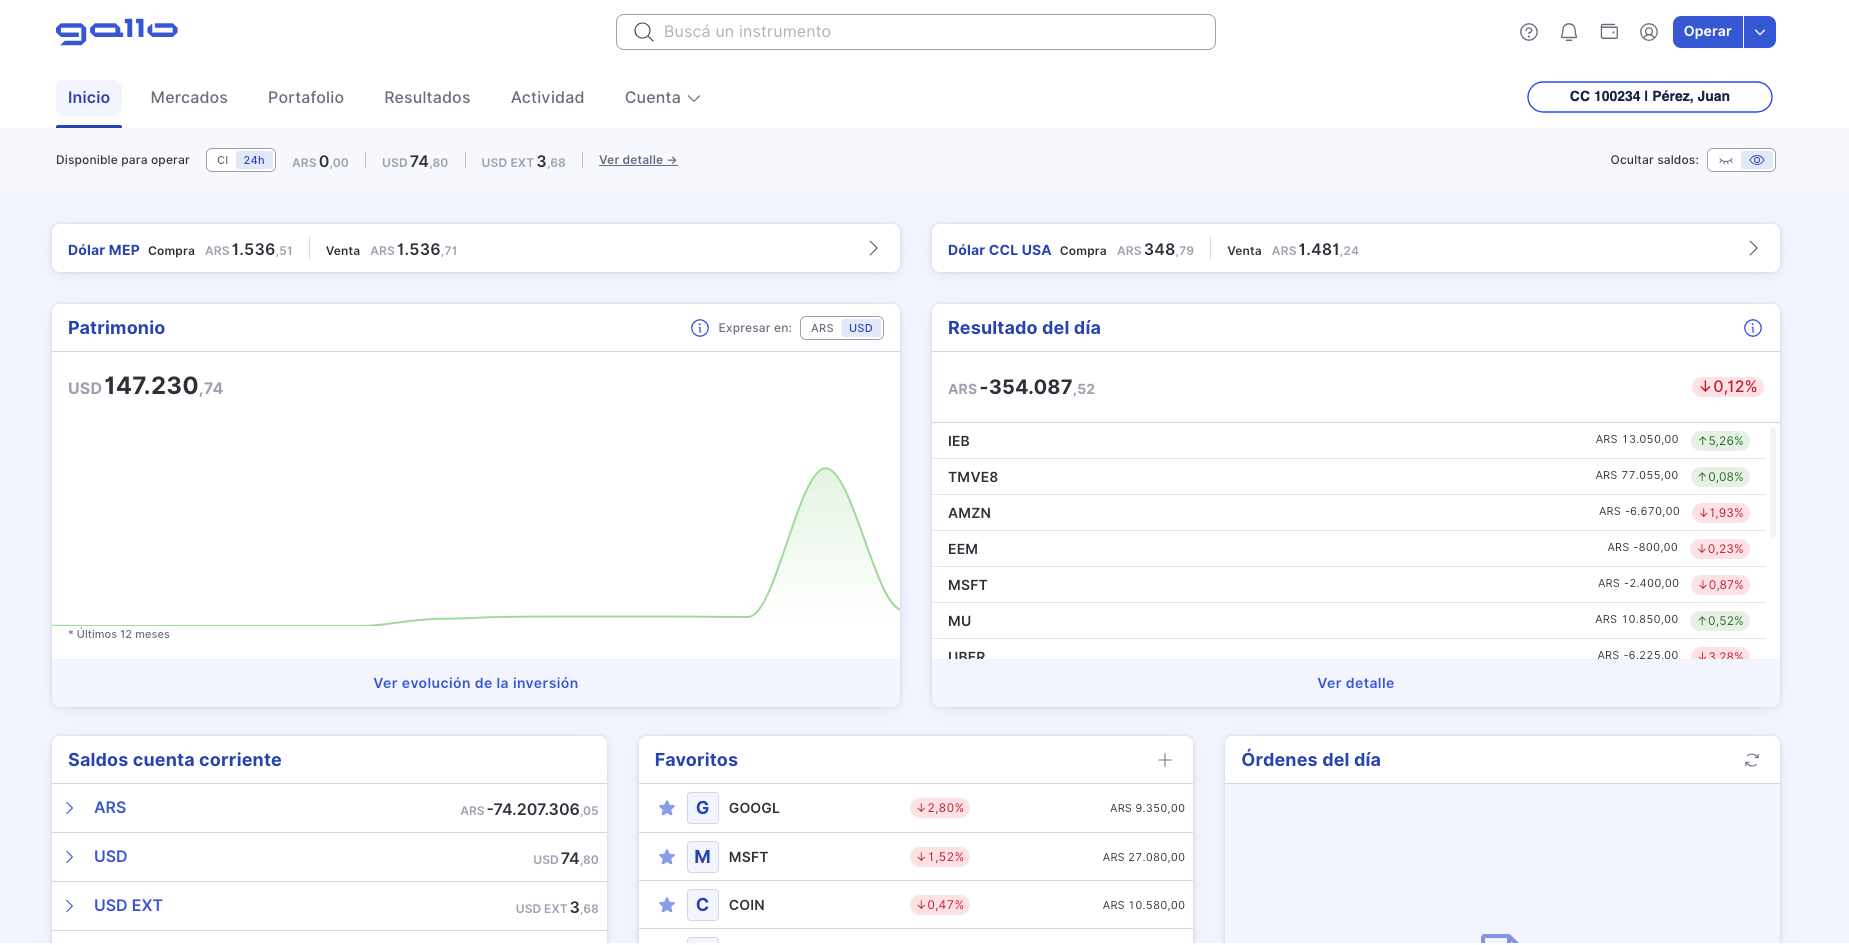Show Patrimonio info icon
Image resolution: width=1849 pixels, height=945 pixels.
pos(700,328)
